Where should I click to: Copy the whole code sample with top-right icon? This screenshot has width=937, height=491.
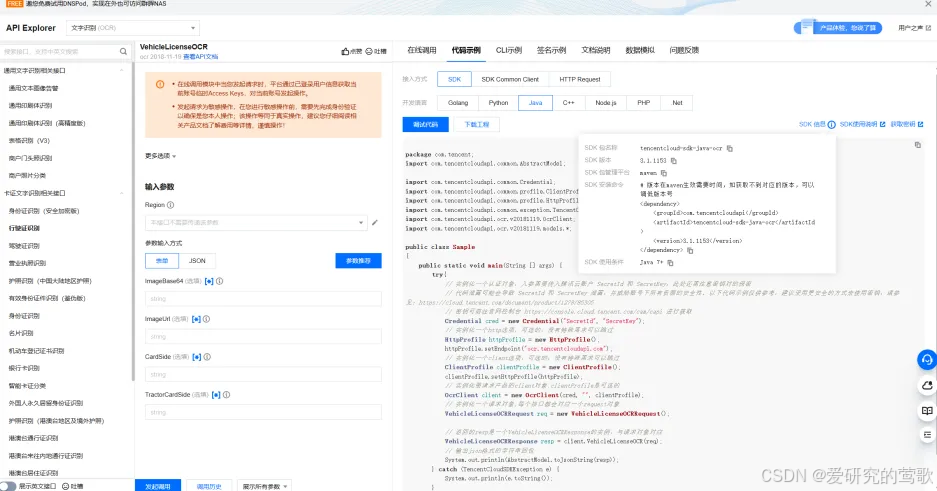(x=918, y=145)
